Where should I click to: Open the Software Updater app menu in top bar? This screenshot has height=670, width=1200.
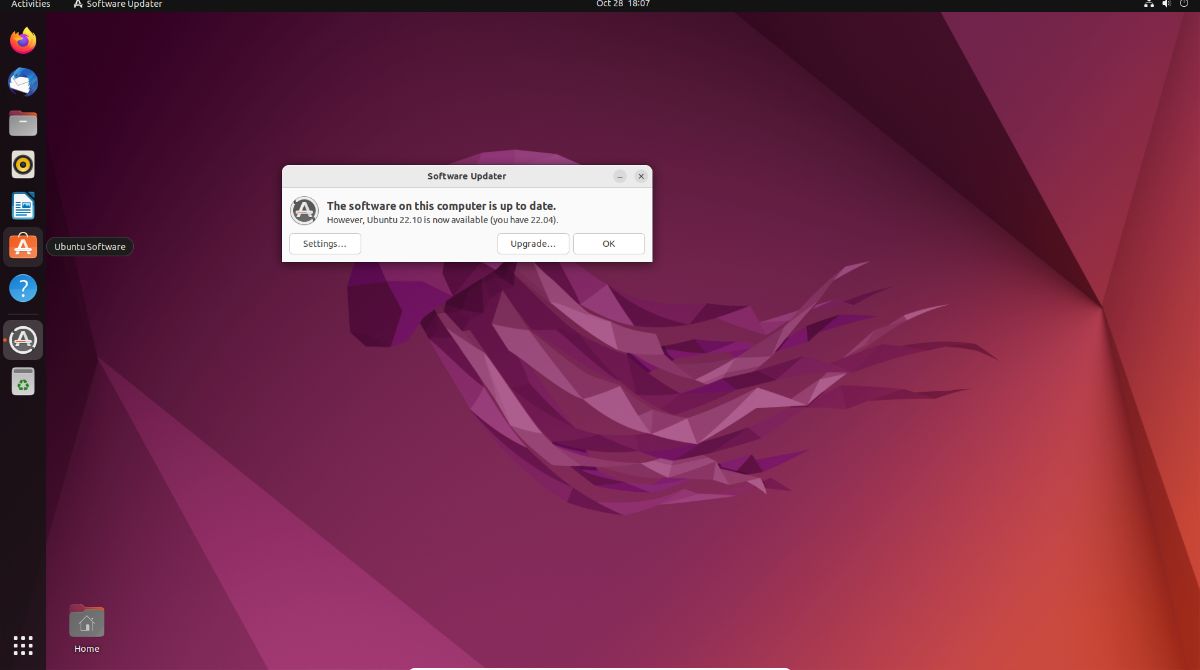click(x=118, y=4)
